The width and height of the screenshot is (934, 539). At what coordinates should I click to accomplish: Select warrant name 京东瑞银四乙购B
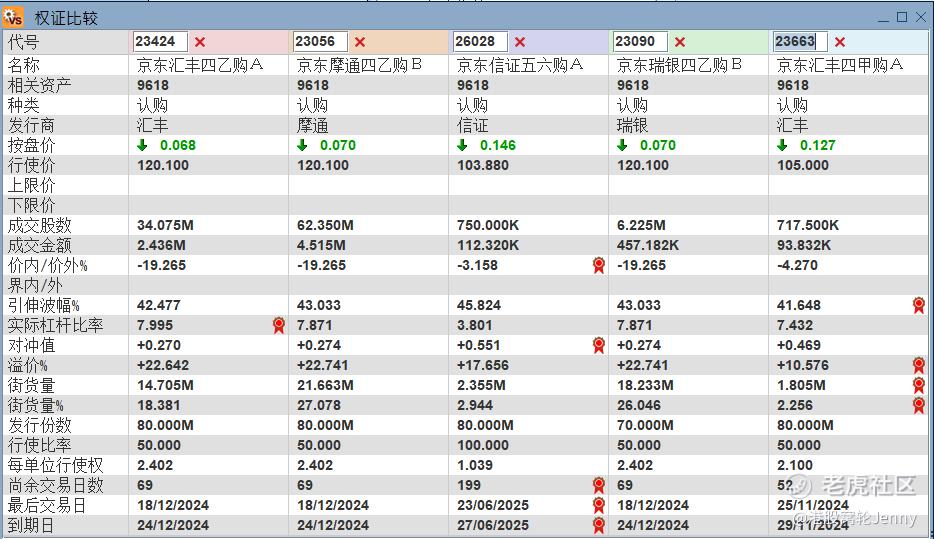pos(679,64)
